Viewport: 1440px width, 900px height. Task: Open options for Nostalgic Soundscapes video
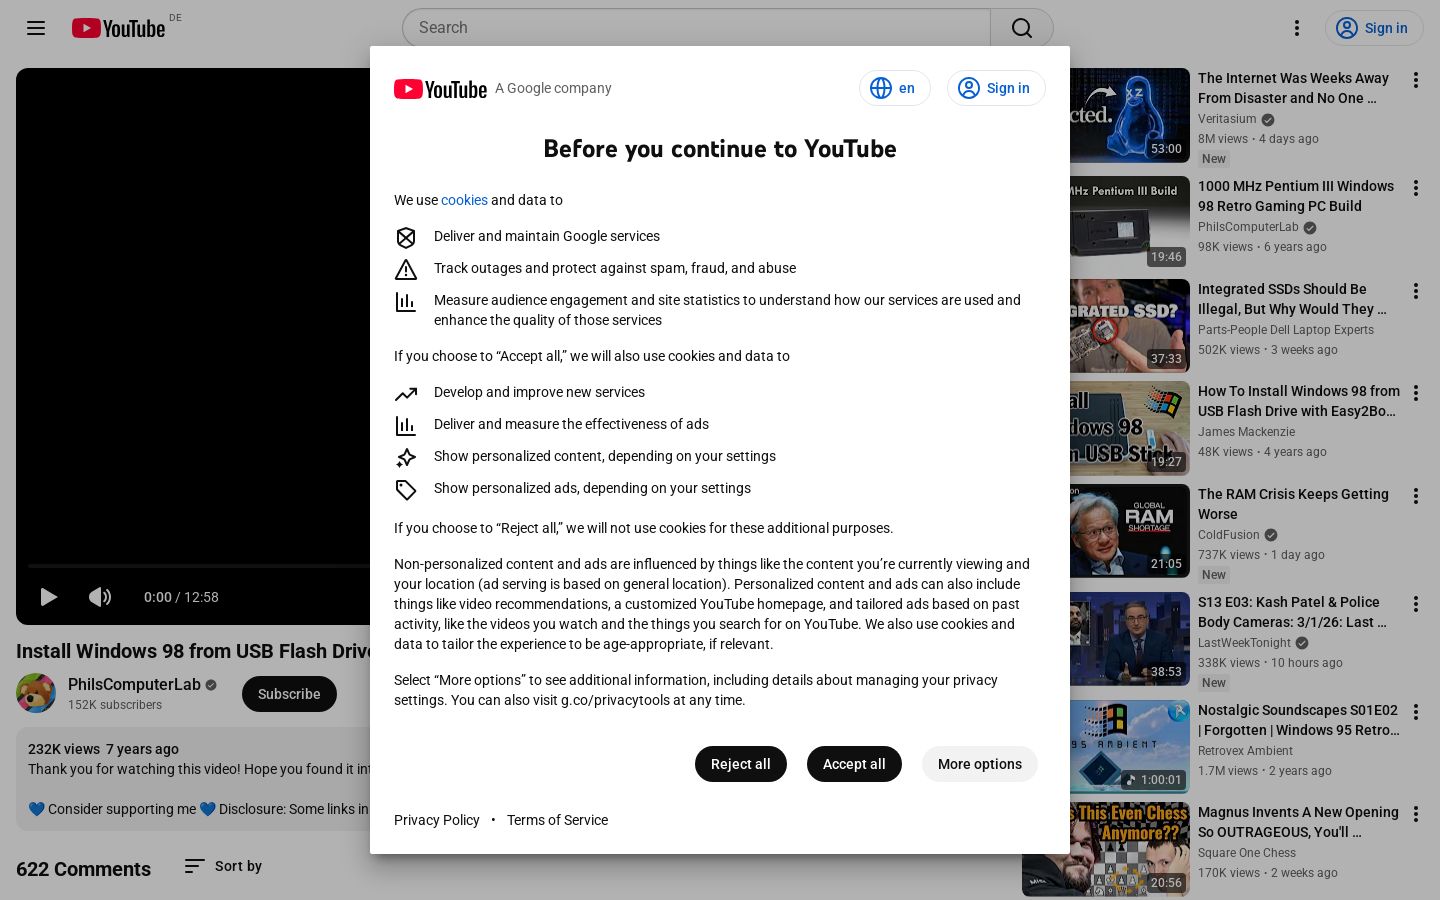coord(1416,712)
